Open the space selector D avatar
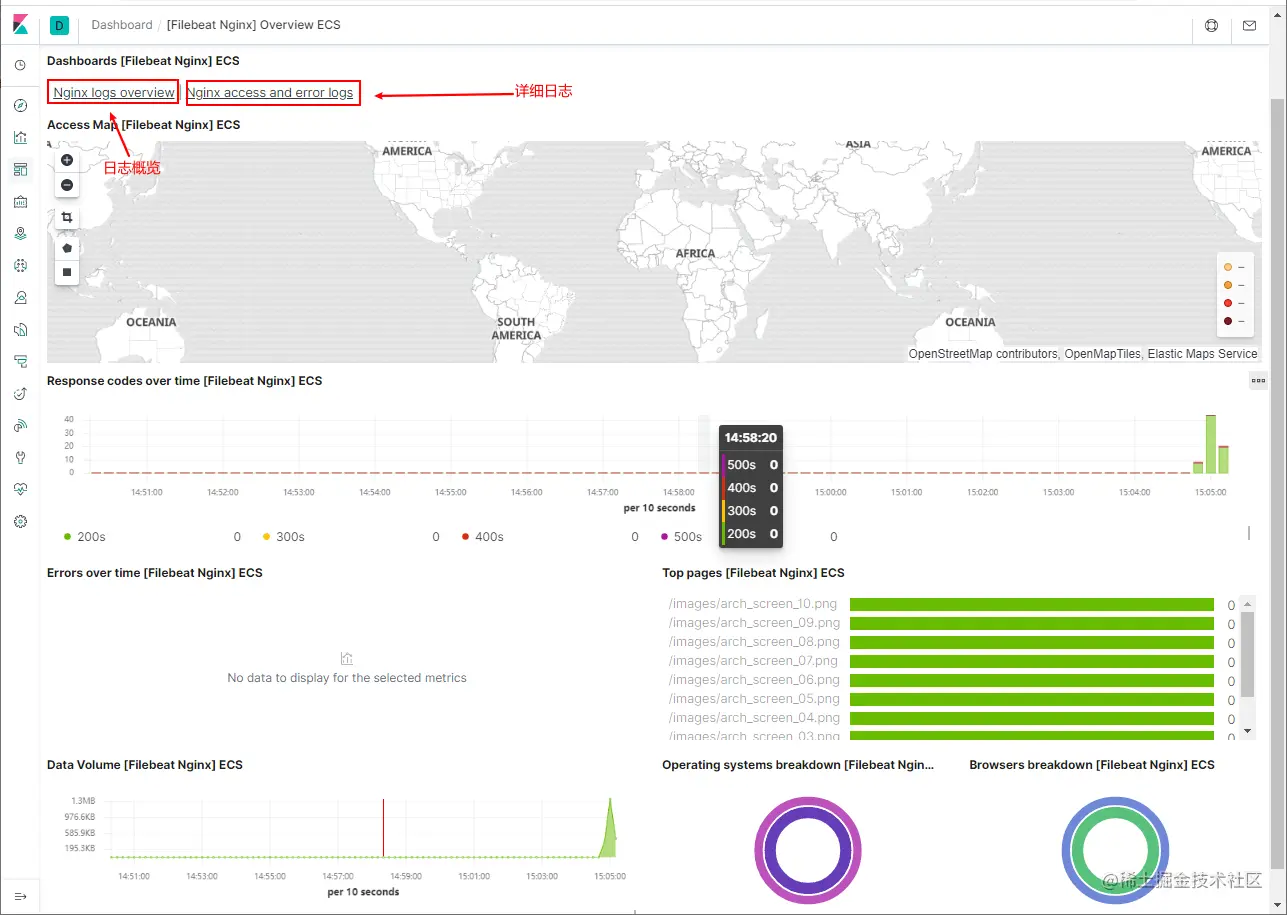Image resolution: width=1287 pixels, height=915 pixels. pos(58,25)
